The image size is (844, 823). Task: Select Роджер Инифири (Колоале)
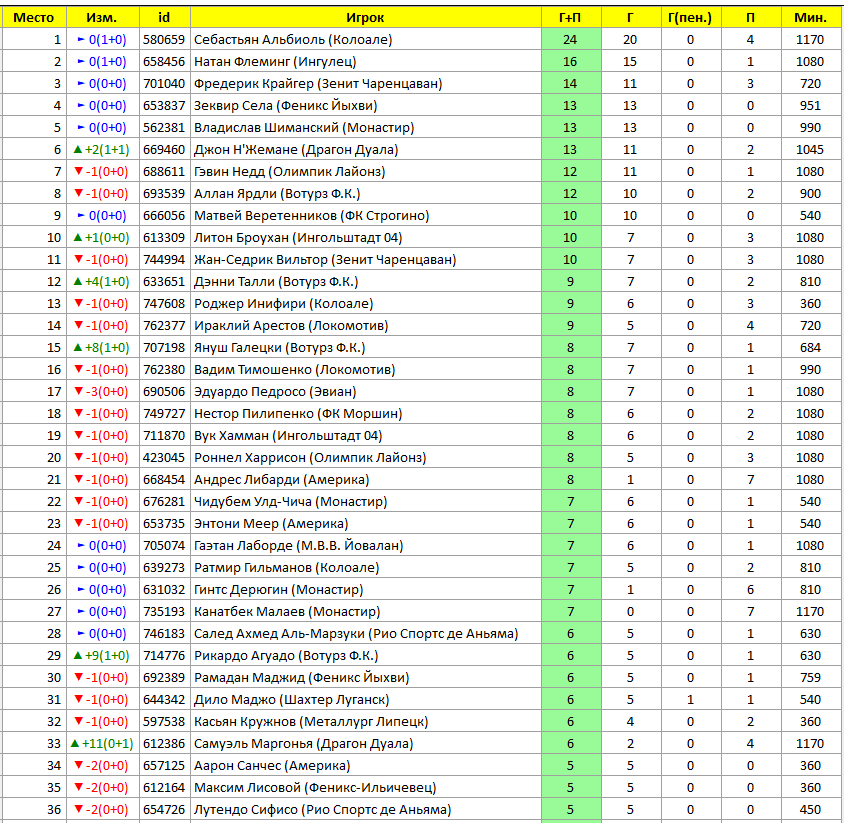click(284, 304)
